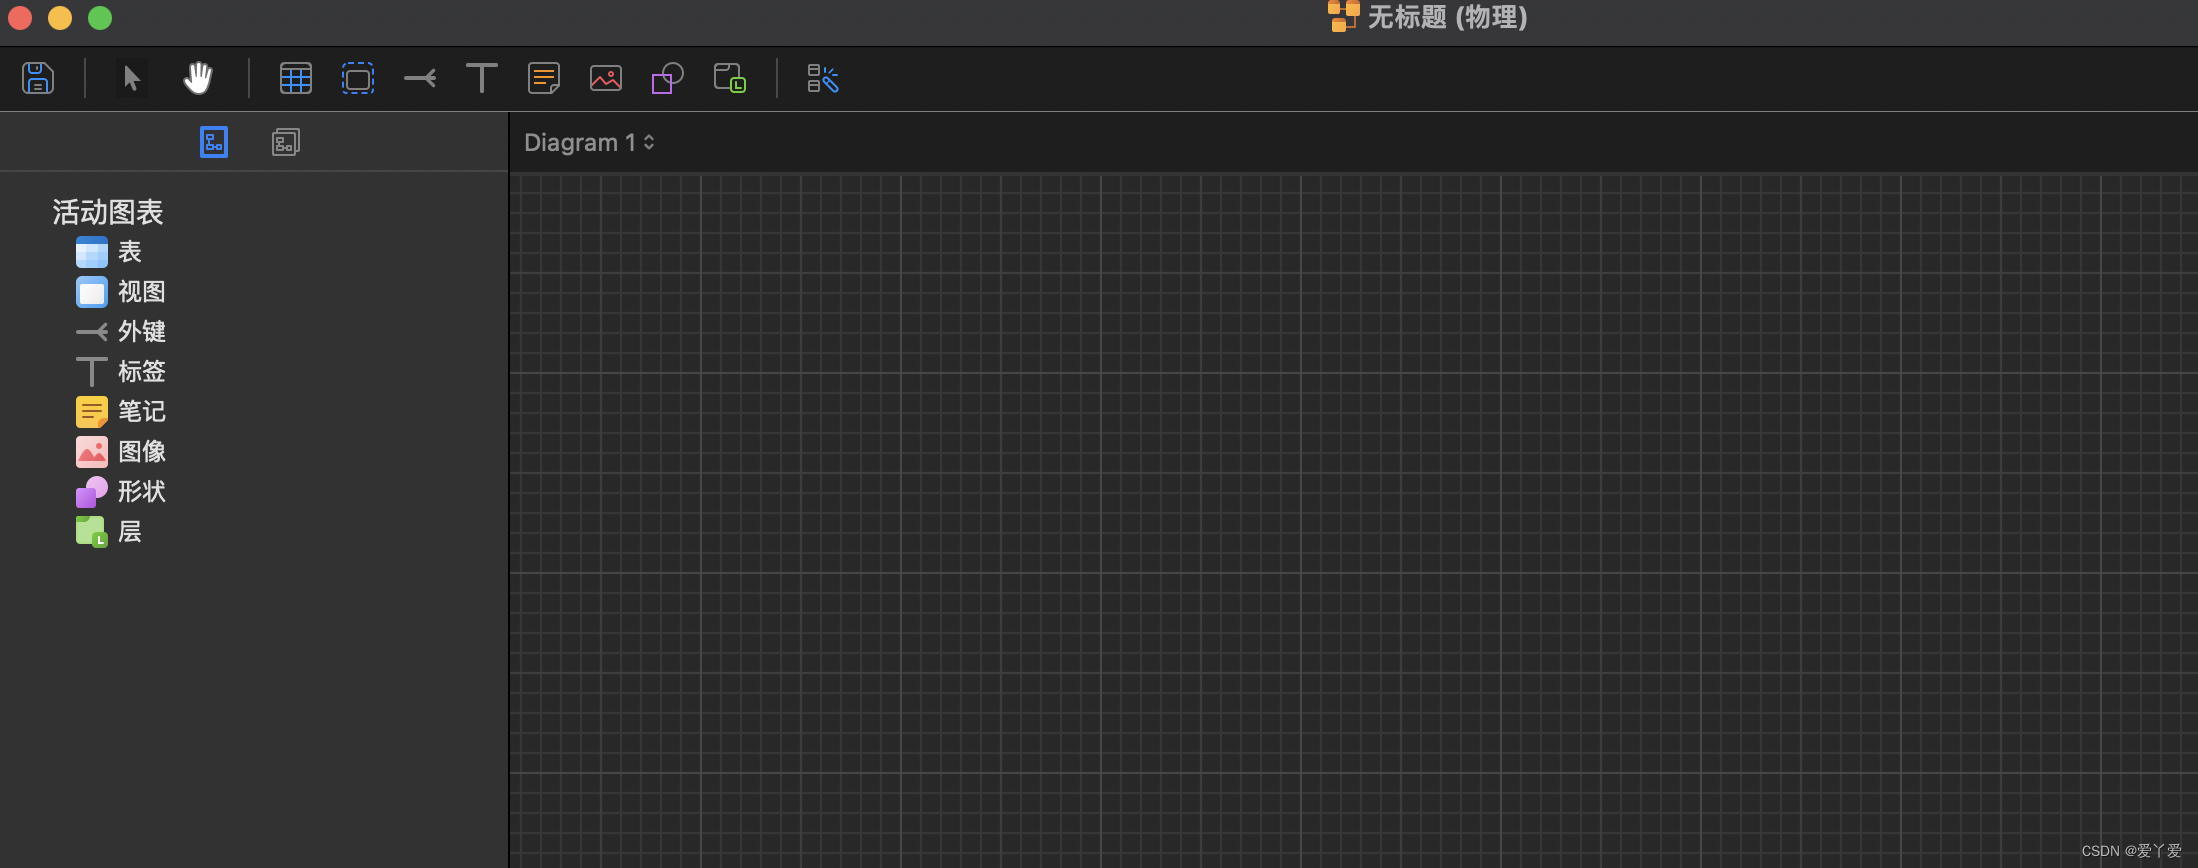Select the arrow pointer tool
Image resolution: width=2198 pixels, height=868 pixels.
pos(131,78)
